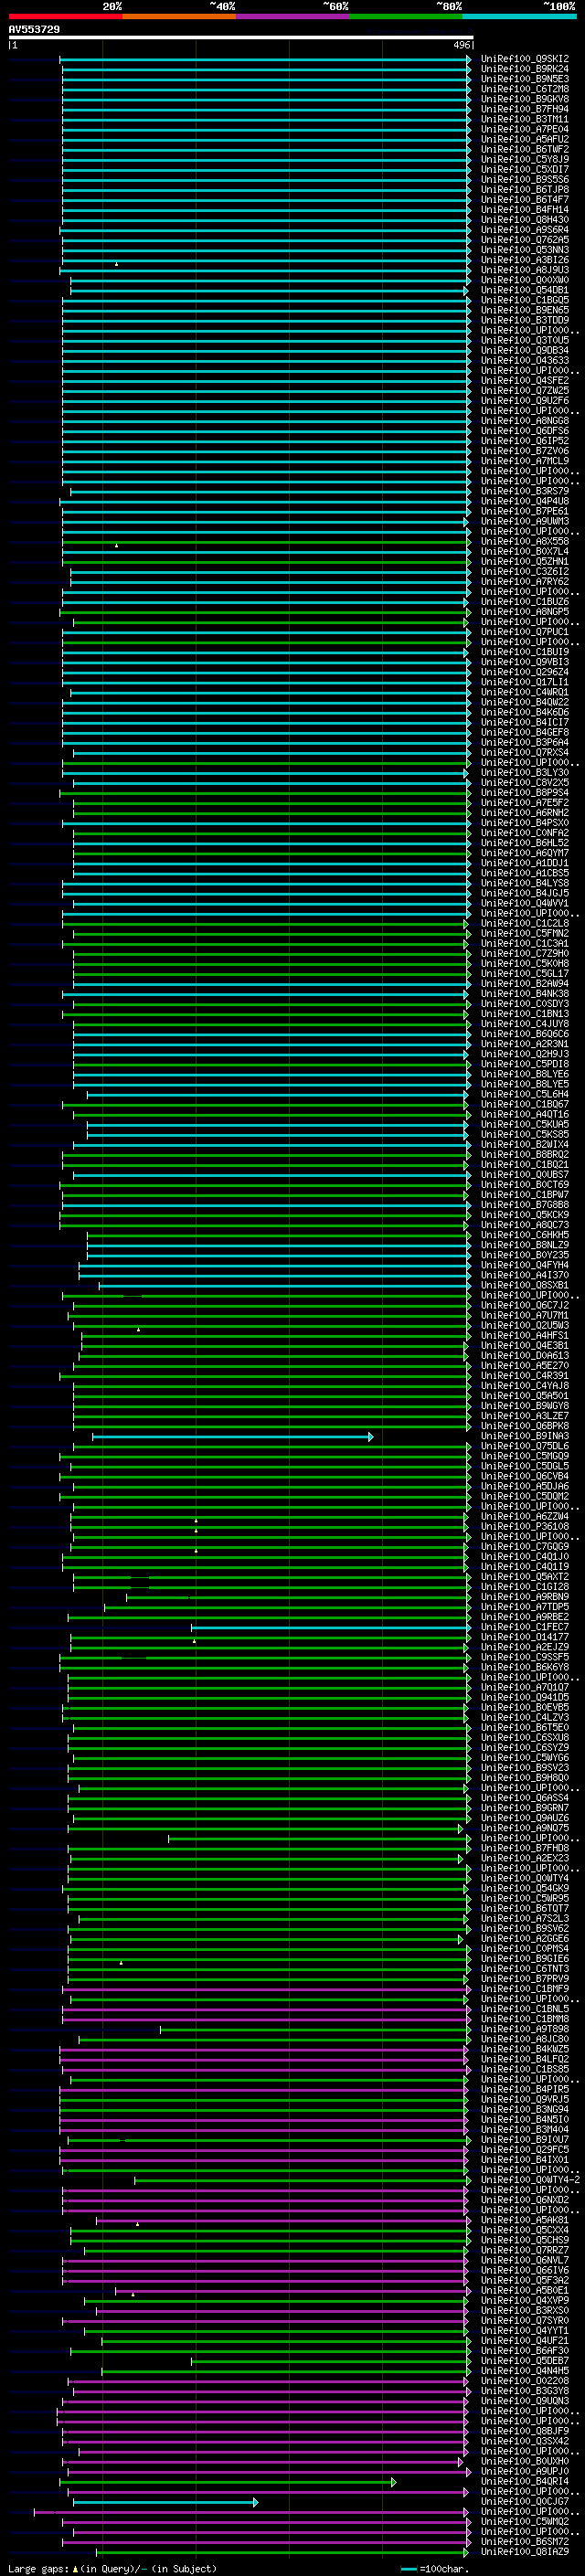Select the UniRef100_Q6NVL7 label
Image resolution: width=585 pixels, height=2576 pixels.
(525, 2261)
